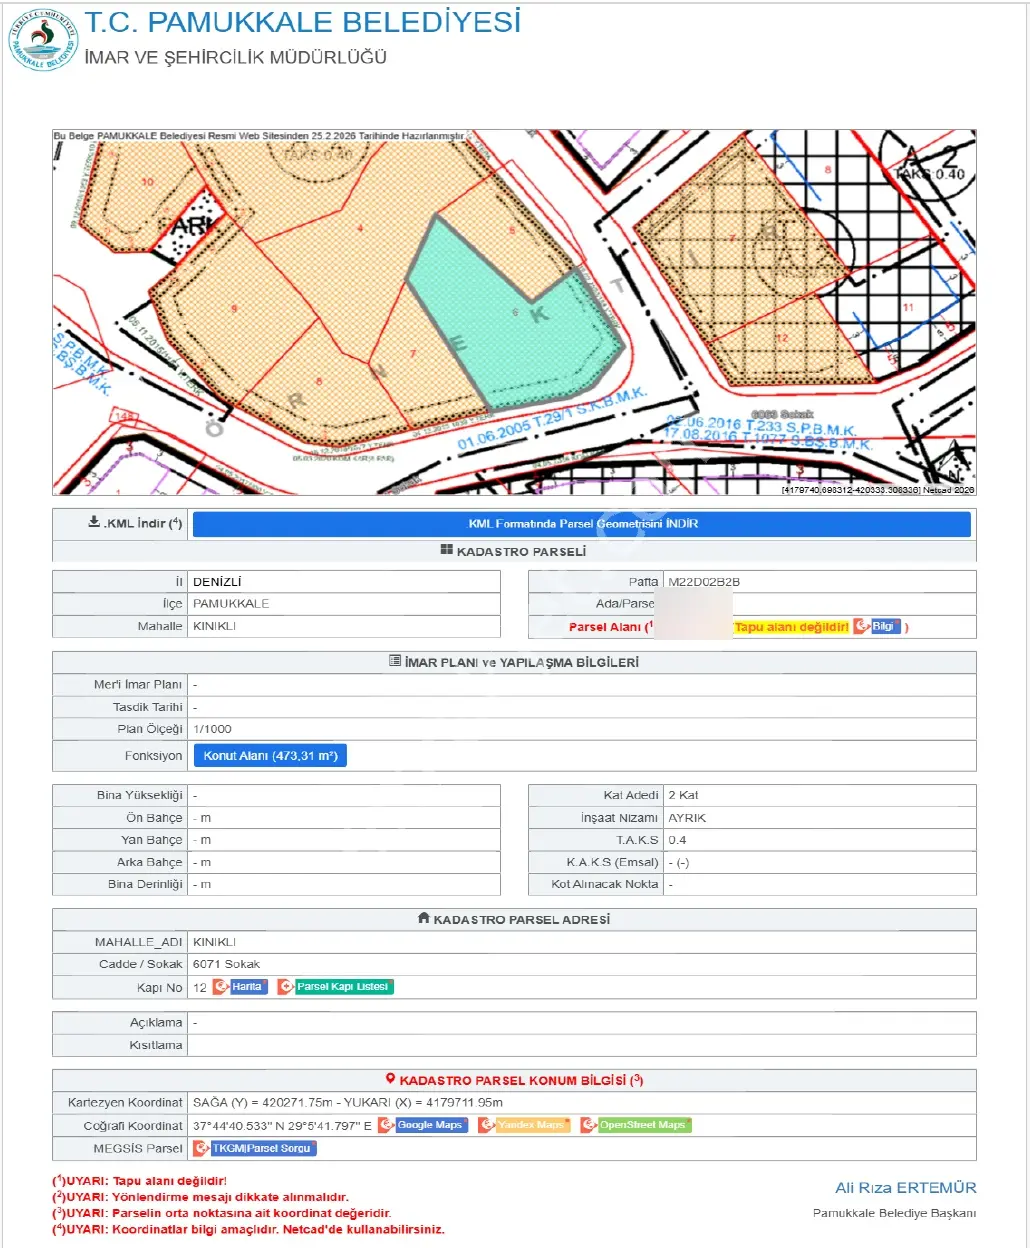Click the Konut Alanı (473,31 m²) function button

(x=270, y=756)
